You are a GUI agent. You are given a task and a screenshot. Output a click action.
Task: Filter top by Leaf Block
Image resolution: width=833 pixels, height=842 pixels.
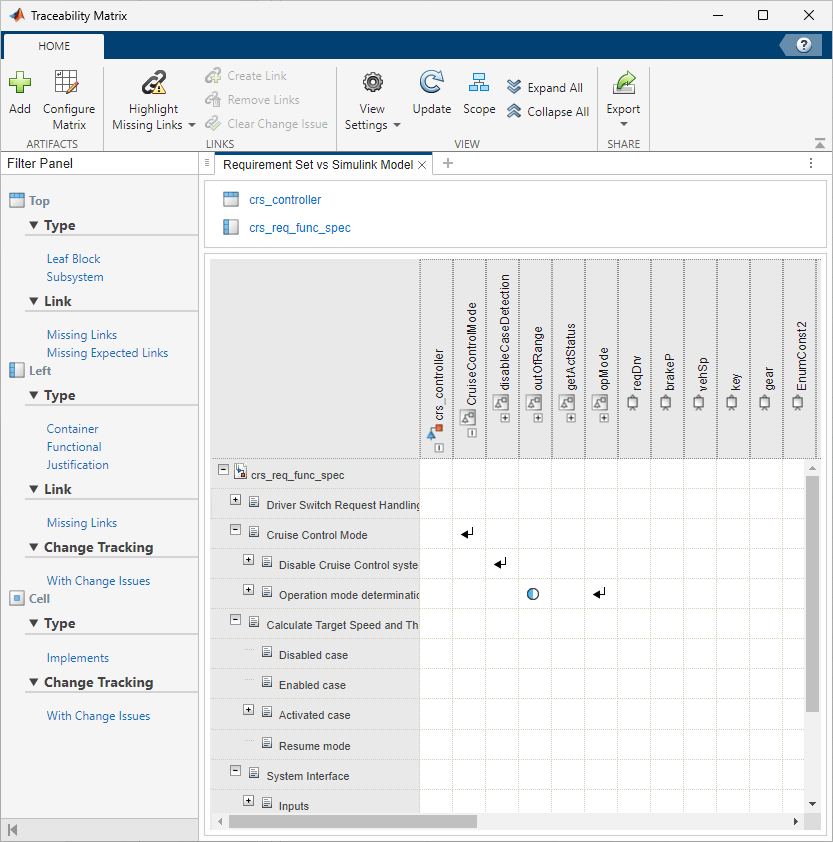(74, 259)
